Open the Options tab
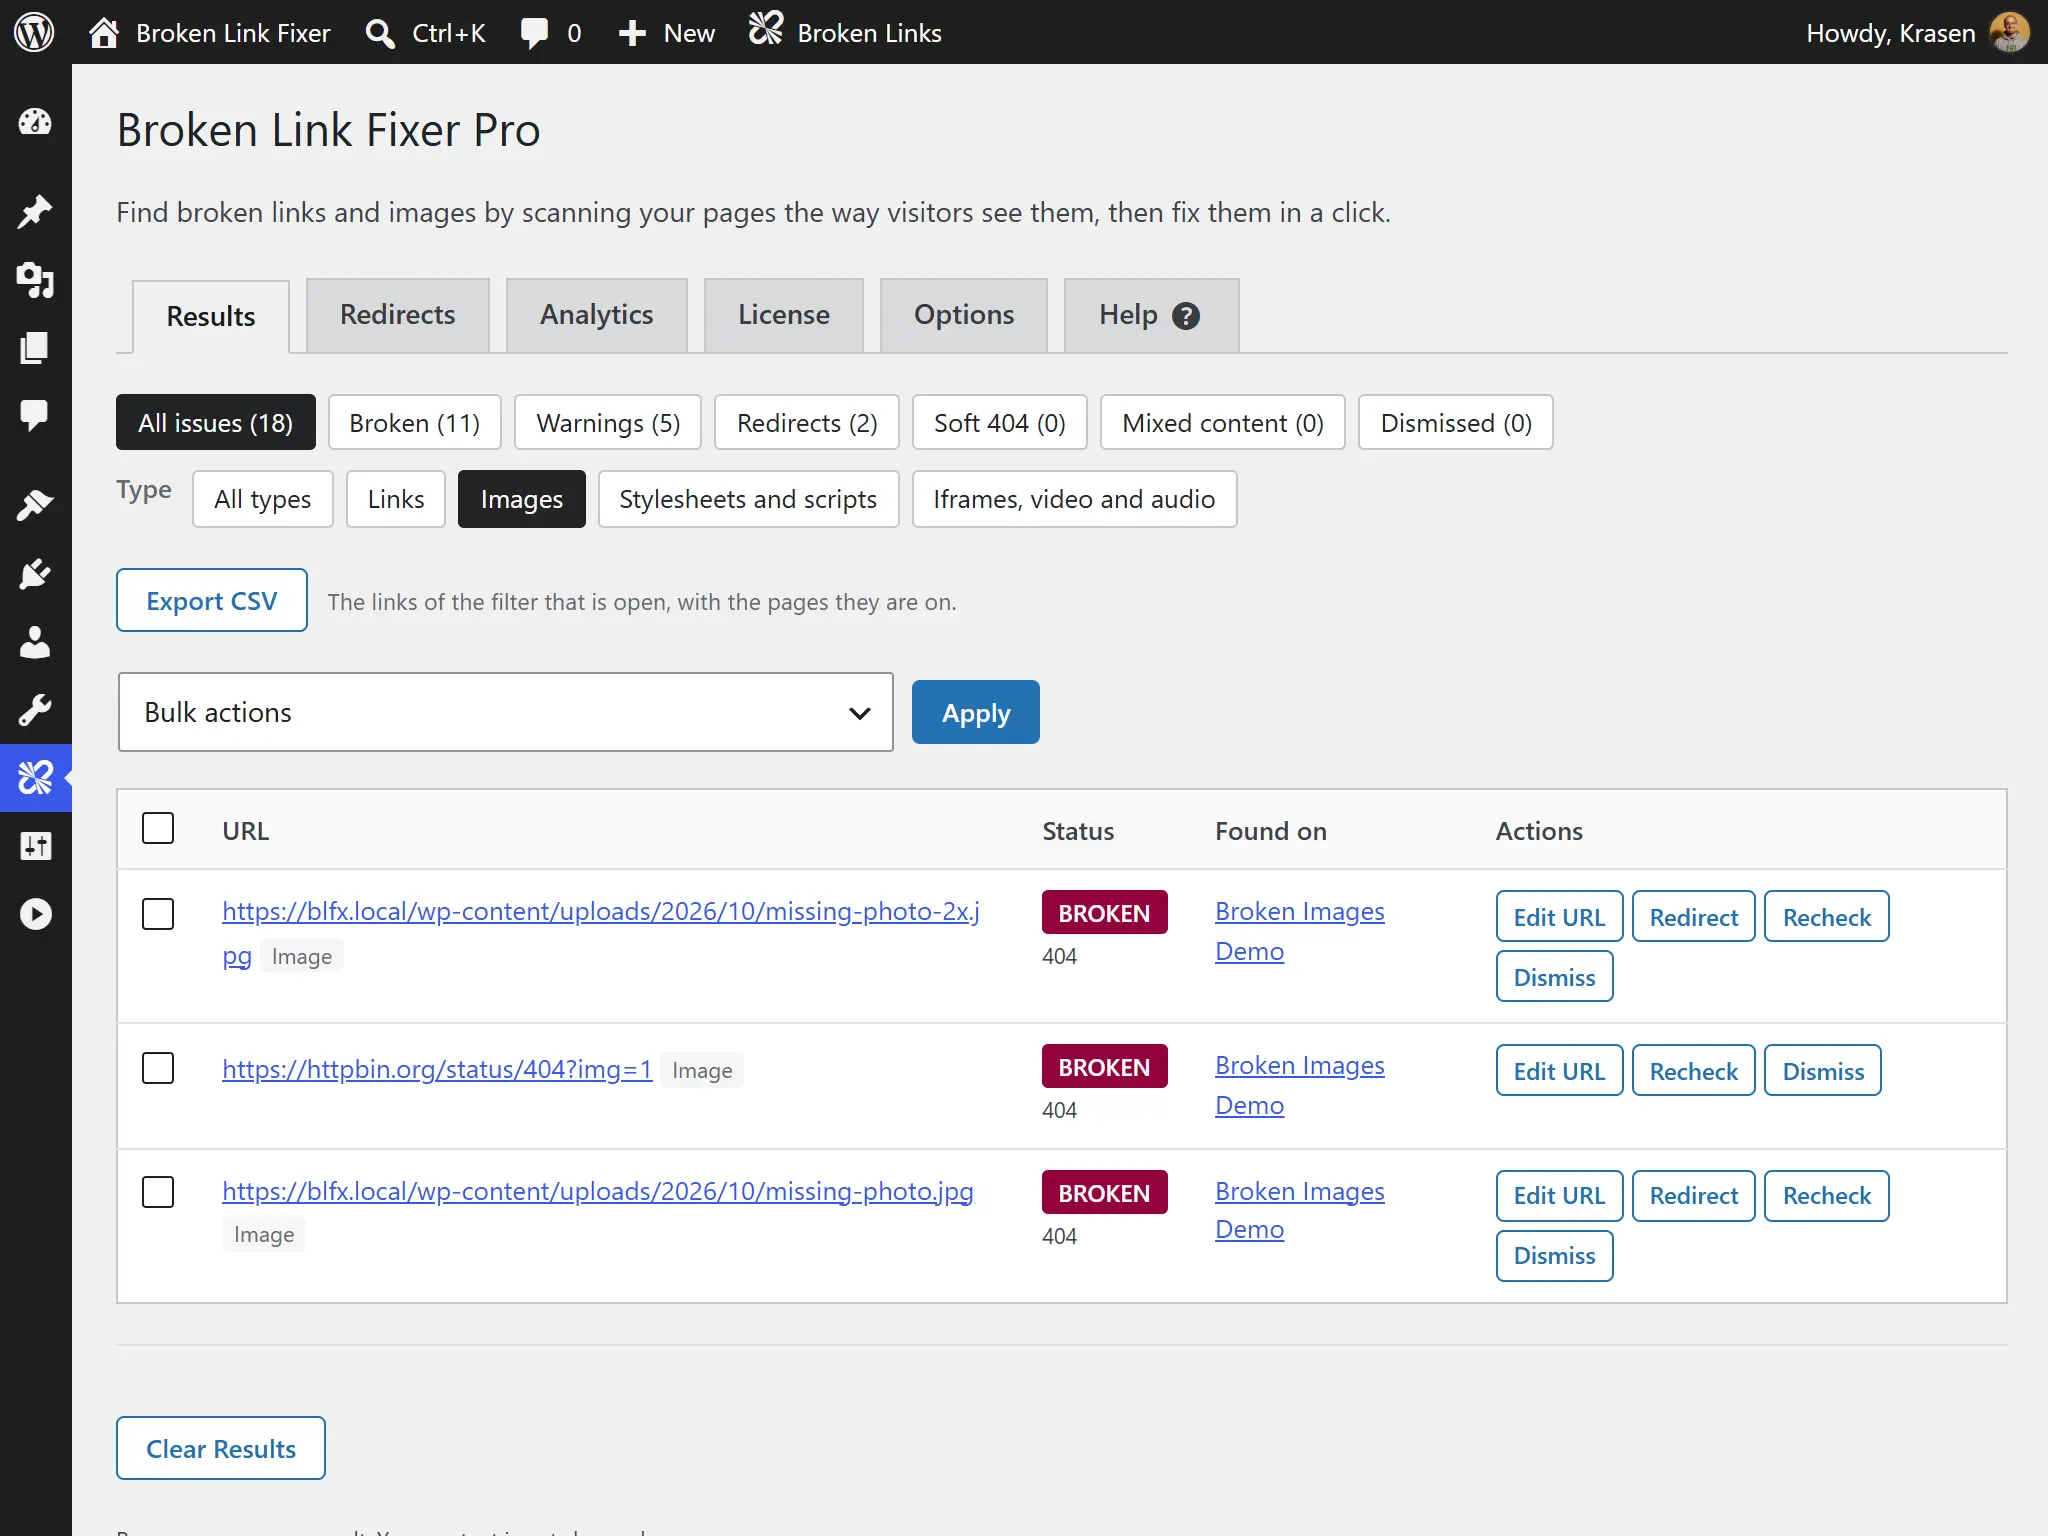The height and width of the screenshot is (1536, 2048). click(964, 315)
